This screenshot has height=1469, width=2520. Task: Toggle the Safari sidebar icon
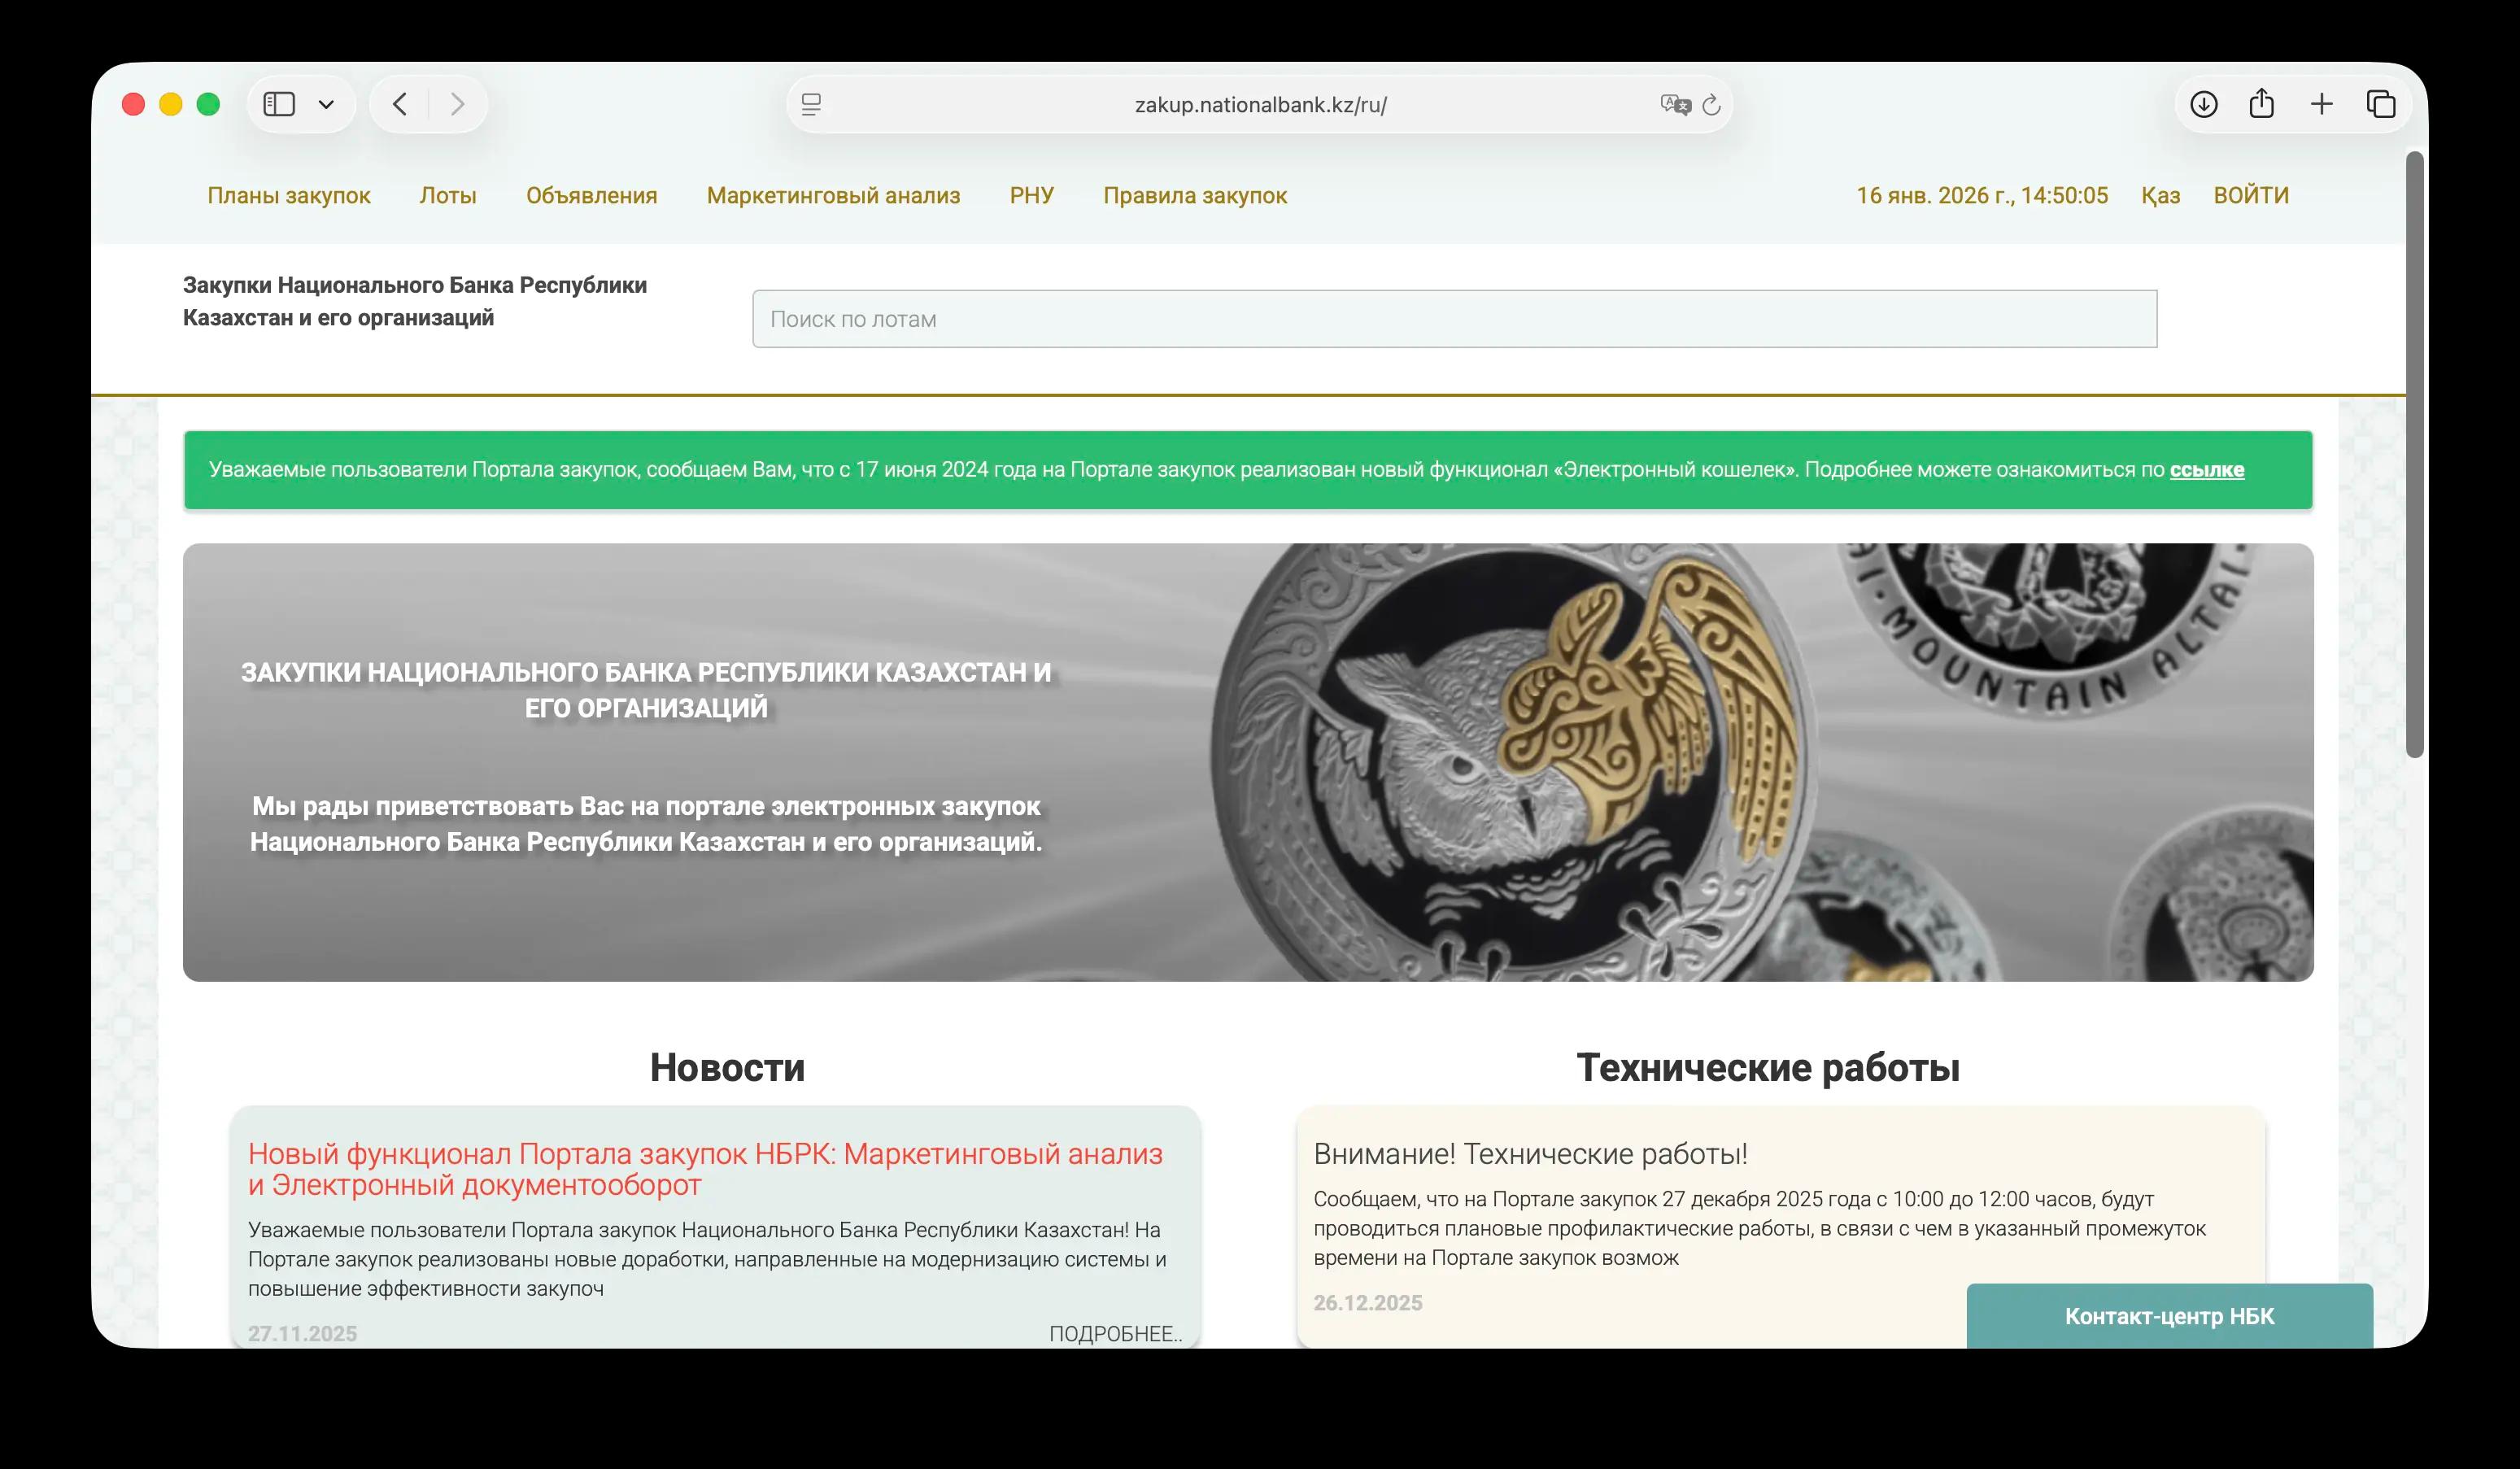(x=279, y=104)
